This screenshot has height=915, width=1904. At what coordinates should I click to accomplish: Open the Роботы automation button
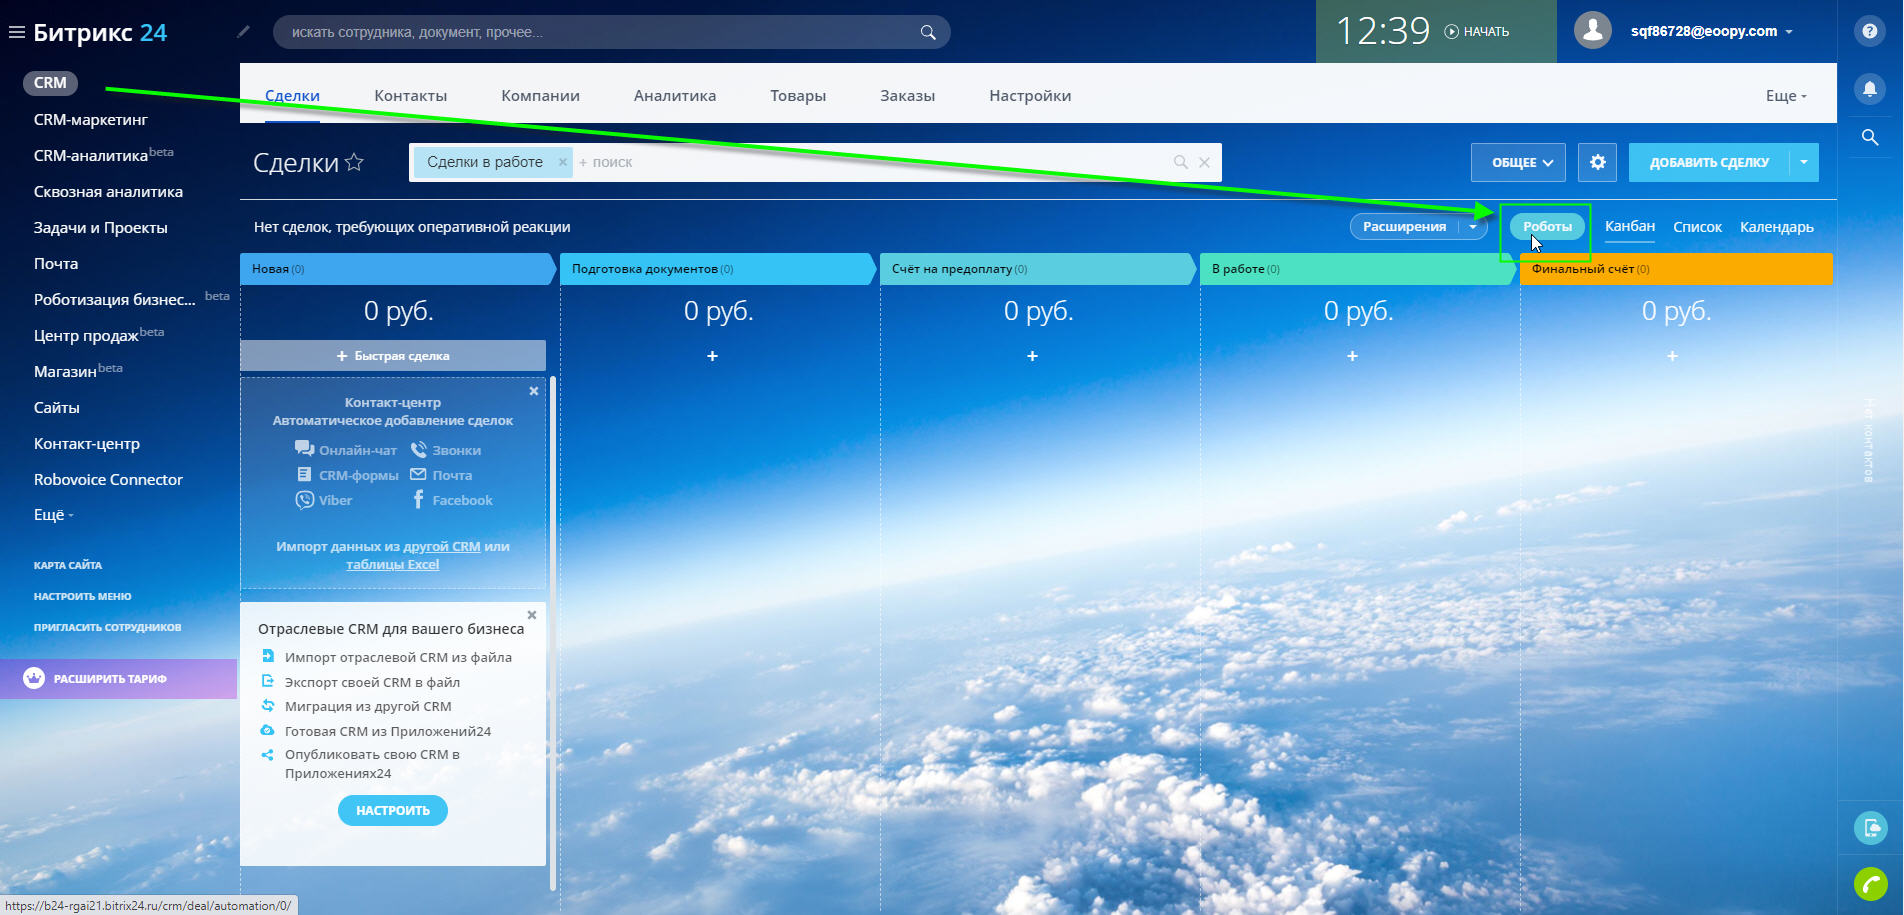(x=1547, y=227)
